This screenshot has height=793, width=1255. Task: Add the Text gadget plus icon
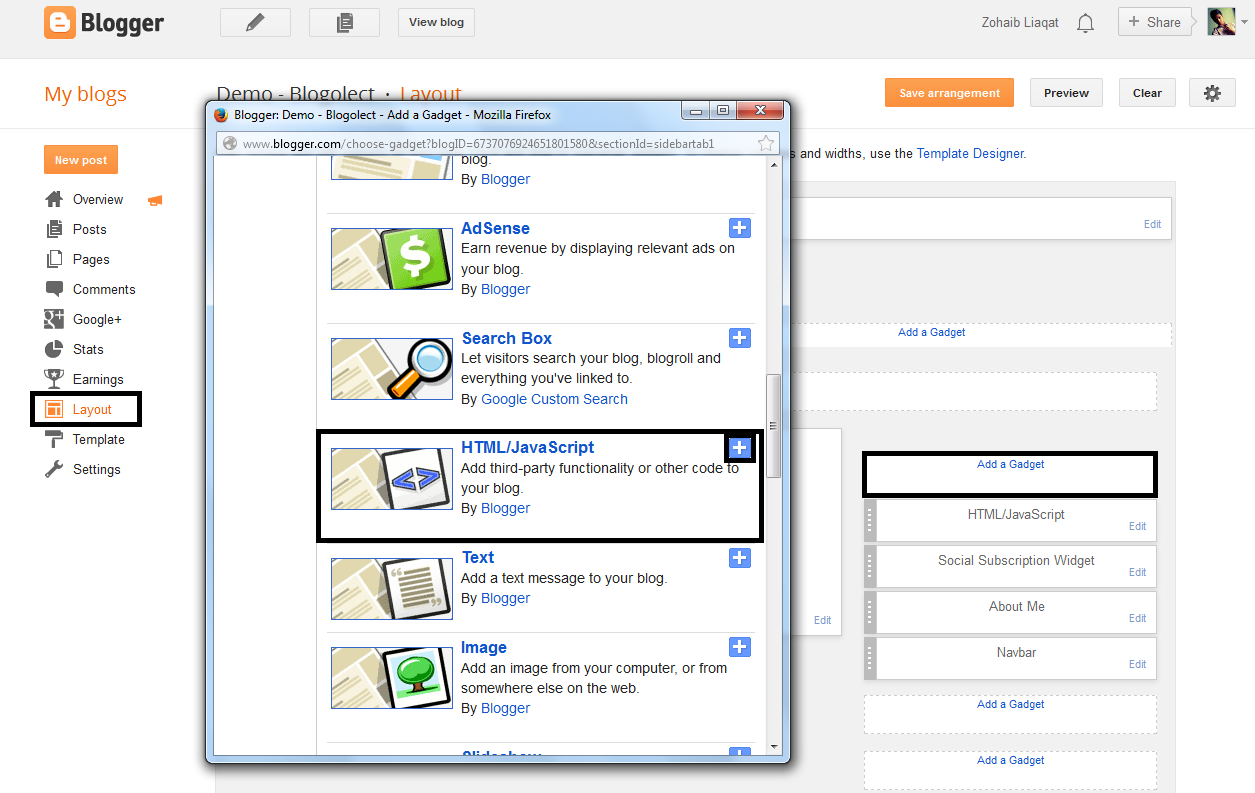(740, 558)
